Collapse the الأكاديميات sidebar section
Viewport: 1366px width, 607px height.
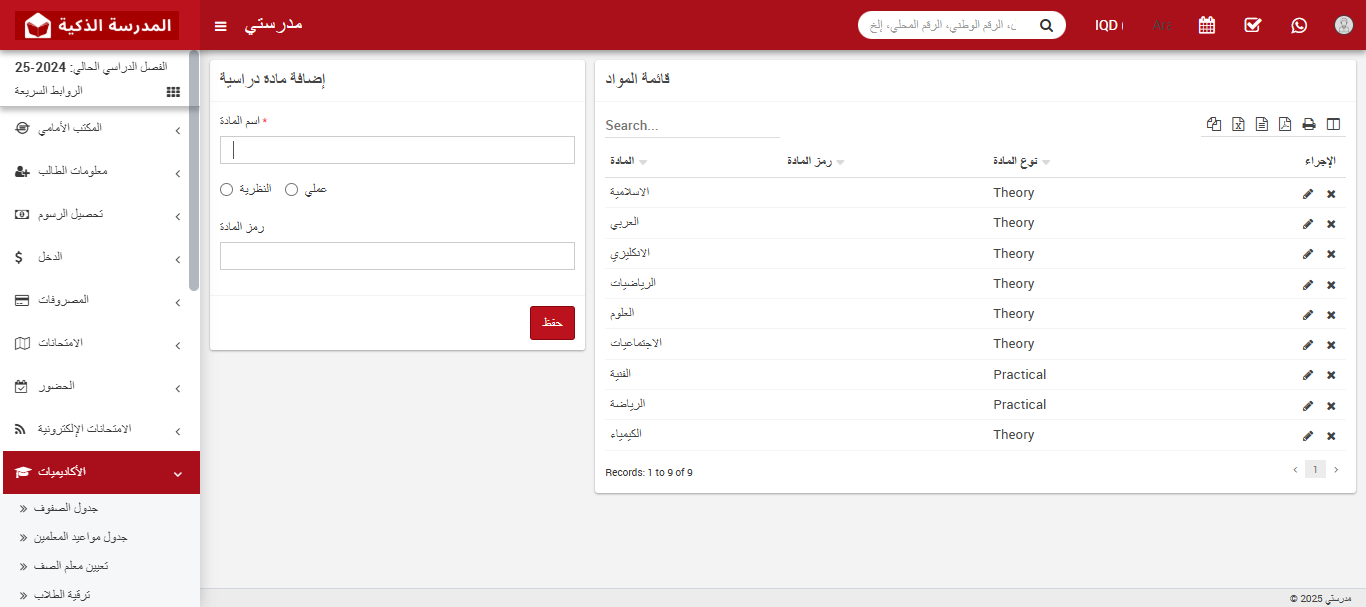(x=100, y=472)
